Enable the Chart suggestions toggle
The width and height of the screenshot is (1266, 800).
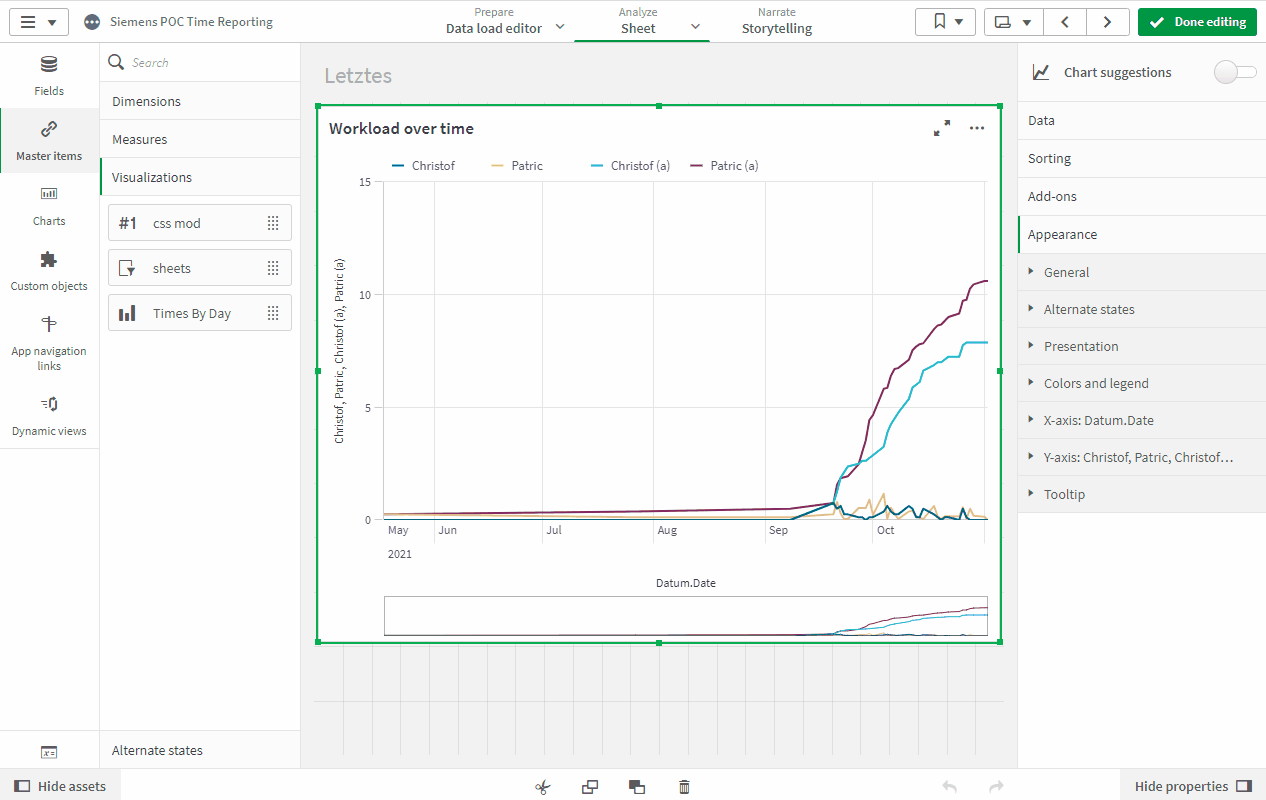1235,72
